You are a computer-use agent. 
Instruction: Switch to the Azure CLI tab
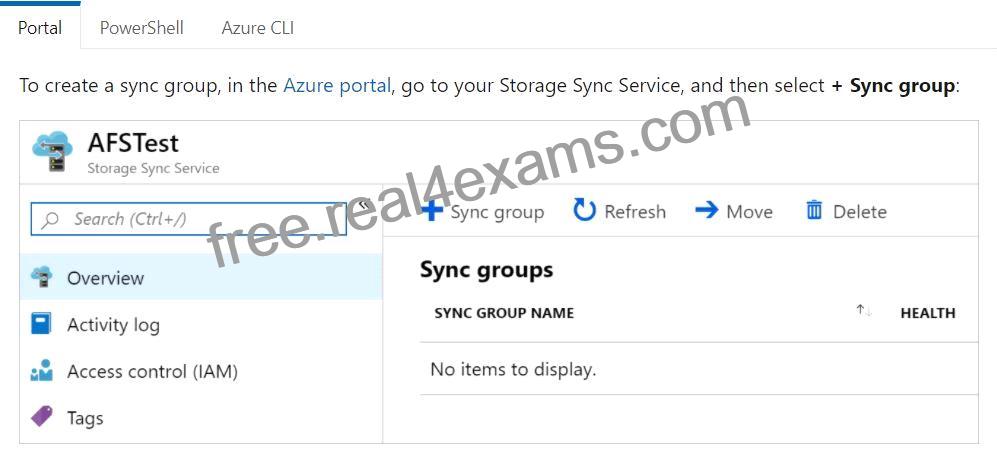(258, 28)
